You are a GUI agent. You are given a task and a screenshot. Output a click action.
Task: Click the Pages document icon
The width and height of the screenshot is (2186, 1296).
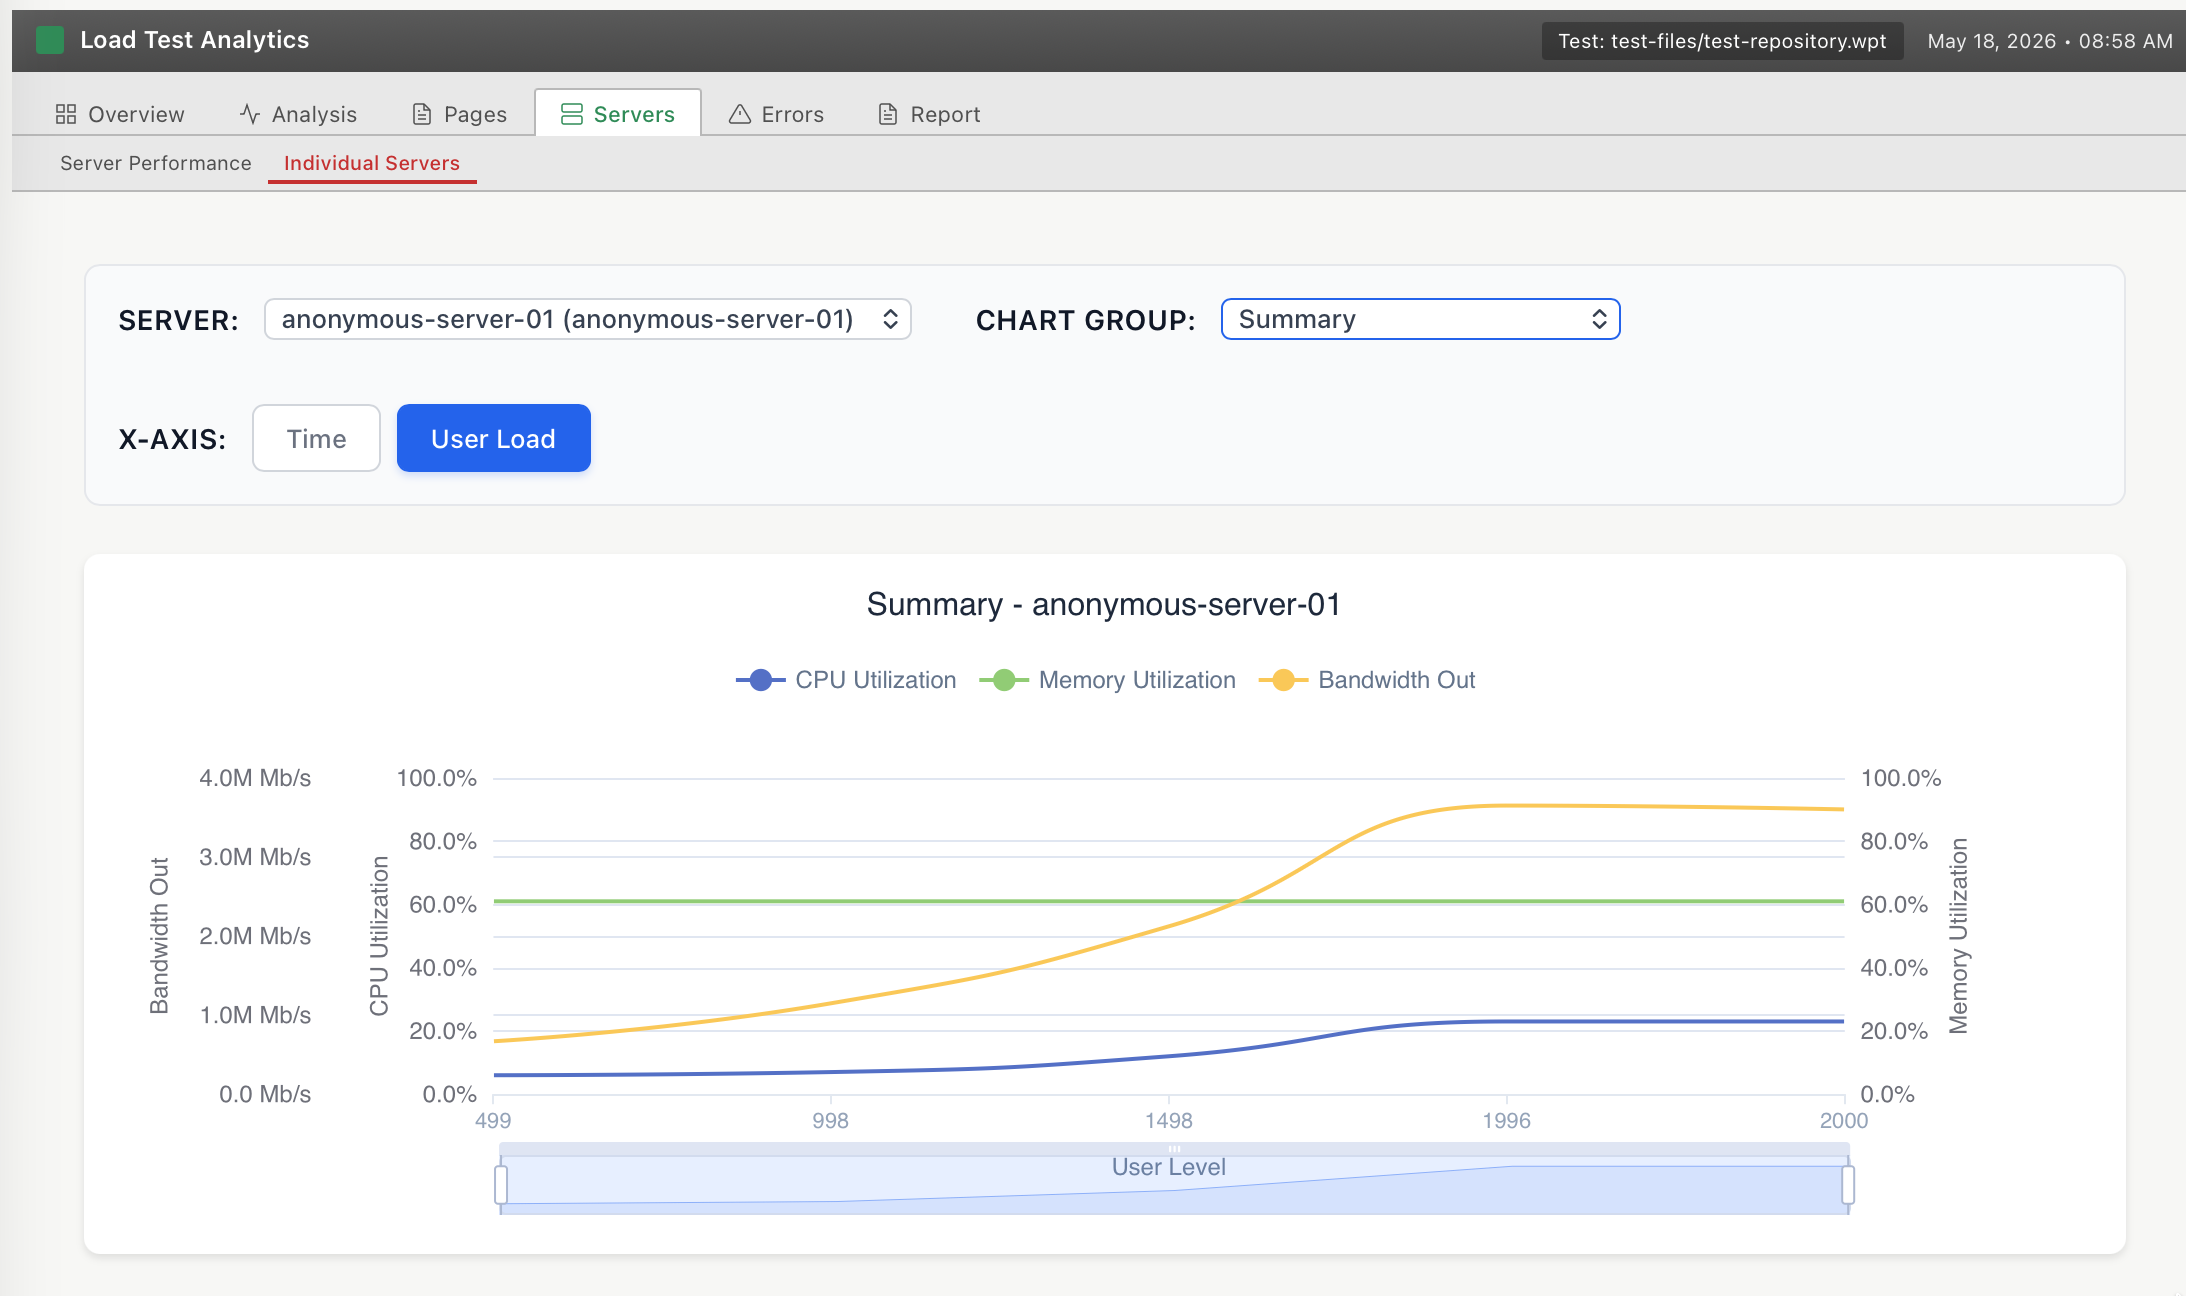pyautogui.click(x=422, y=114)
